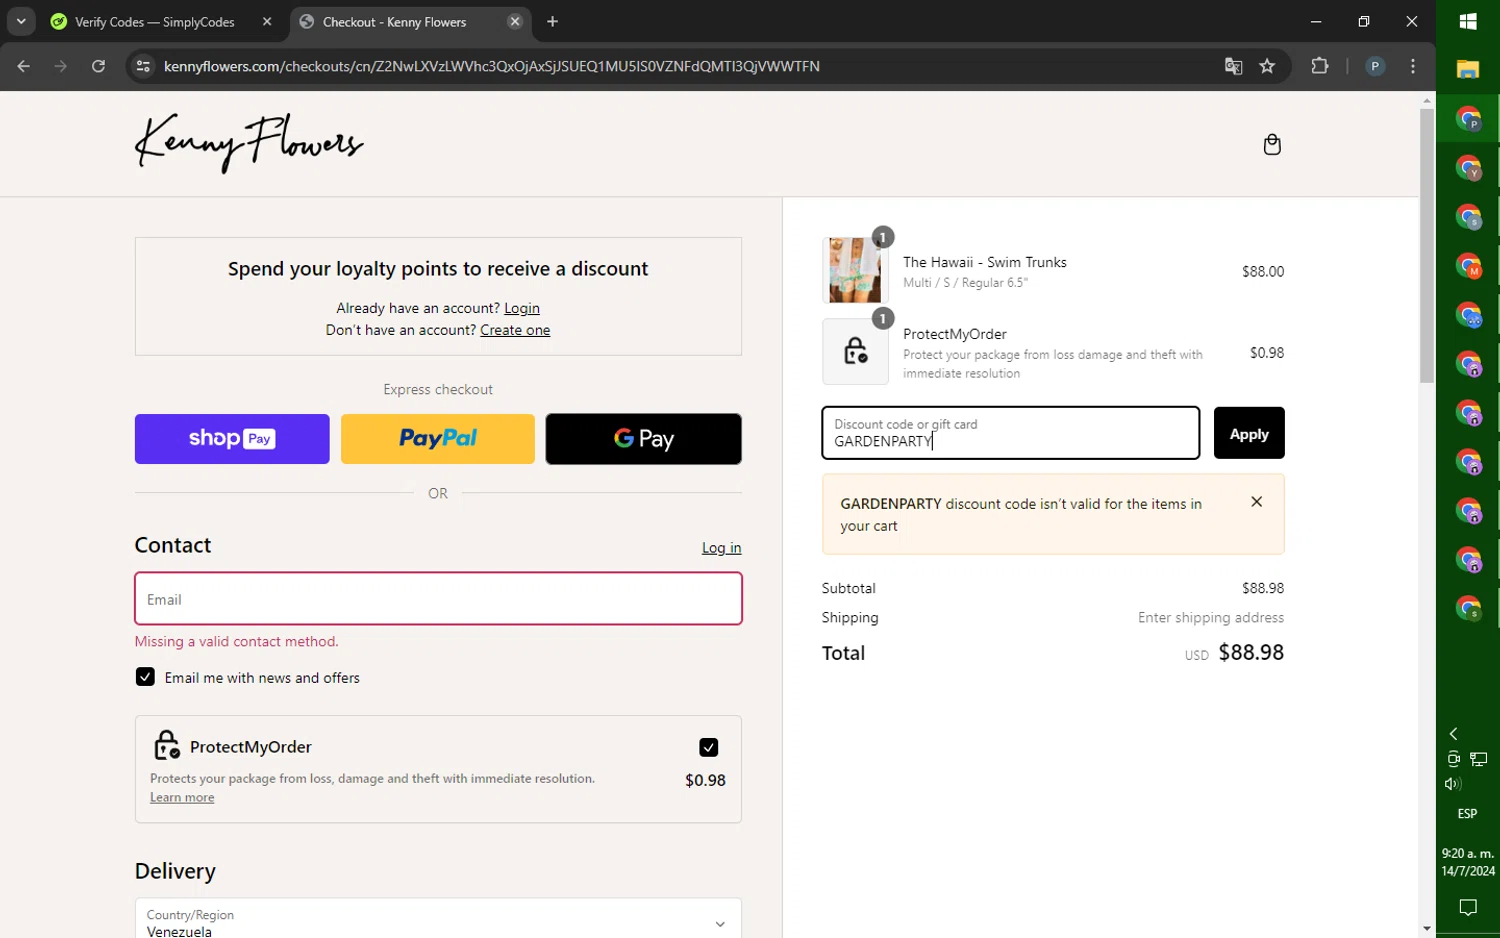The image size is (1500, 938).
Task: Show hidden system tray icons chevron
Action: (1453, 733)
